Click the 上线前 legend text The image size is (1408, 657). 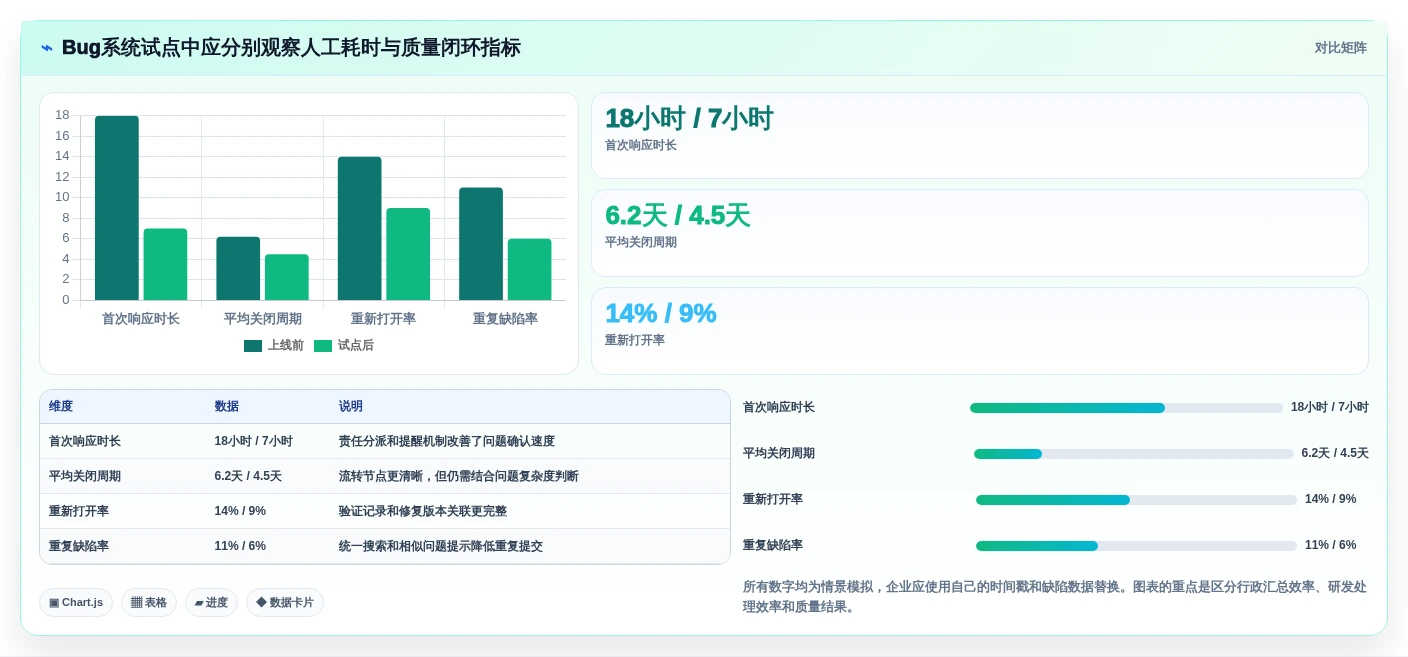[286, 346]
